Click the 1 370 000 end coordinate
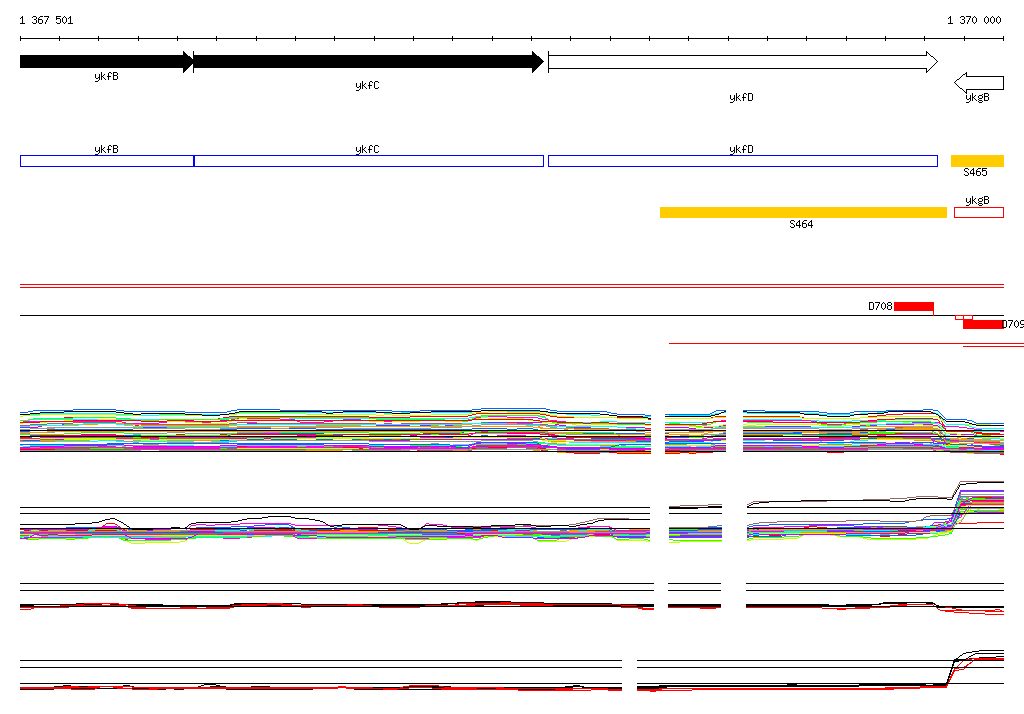The height and width of the screenshot is (714, 1024). [x=974, y=20]
